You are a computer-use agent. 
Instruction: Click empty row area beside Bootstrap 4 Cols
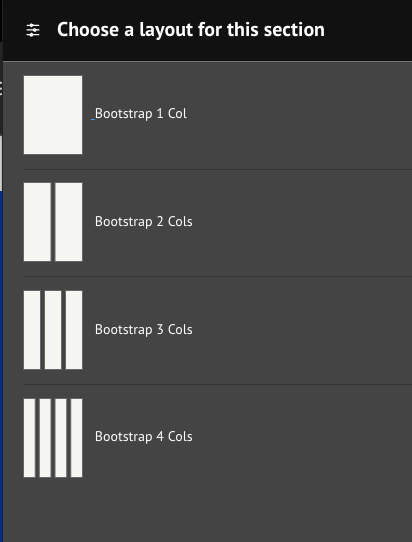tap(301, 438)
